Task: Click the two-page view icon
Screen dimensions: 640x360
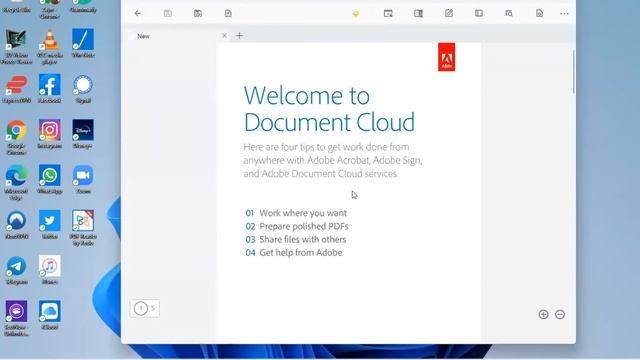Action: tap(418, 13)
